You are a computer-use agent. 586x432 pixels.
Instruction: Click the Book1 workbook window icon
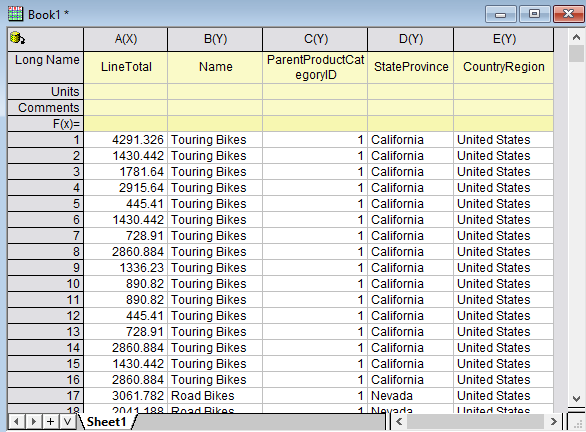click(x=15, y=14)
